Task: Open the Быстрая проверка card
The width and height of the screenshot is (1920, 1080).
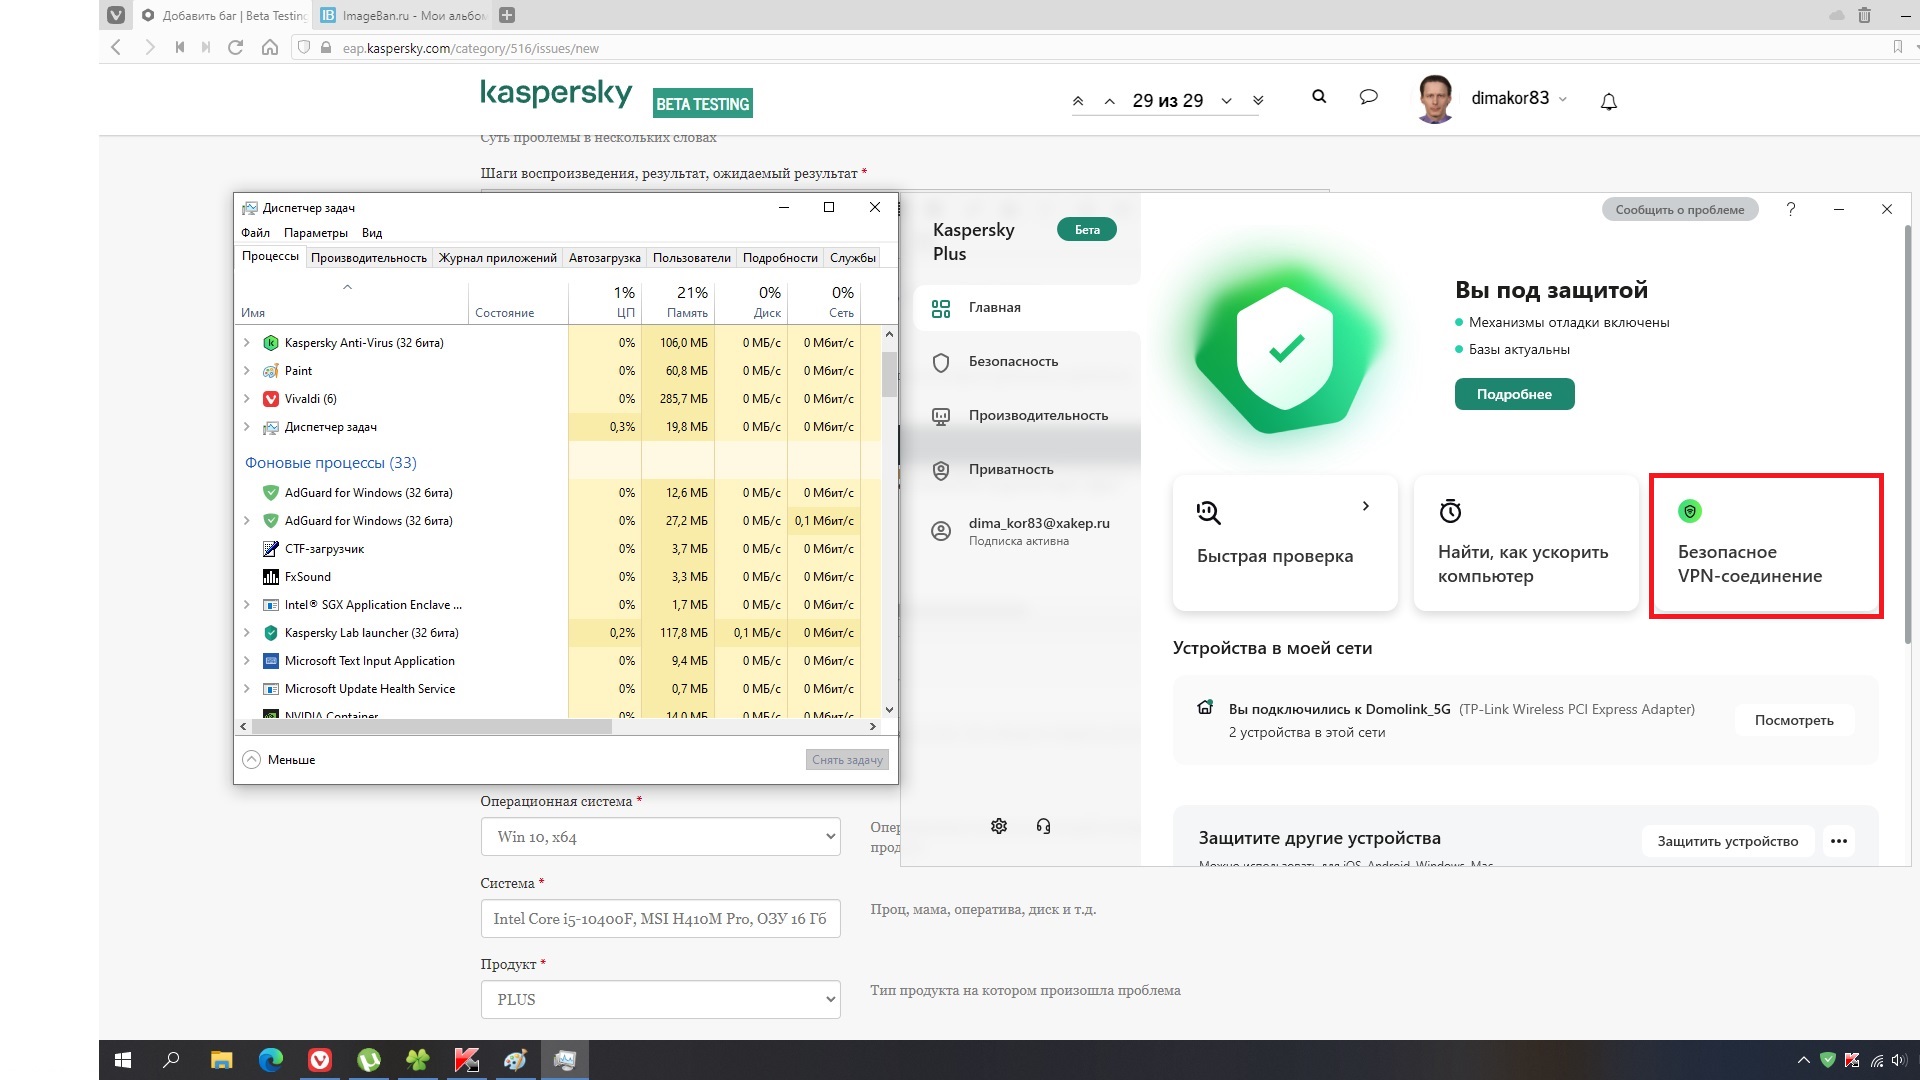Action: pos(1284,542)
